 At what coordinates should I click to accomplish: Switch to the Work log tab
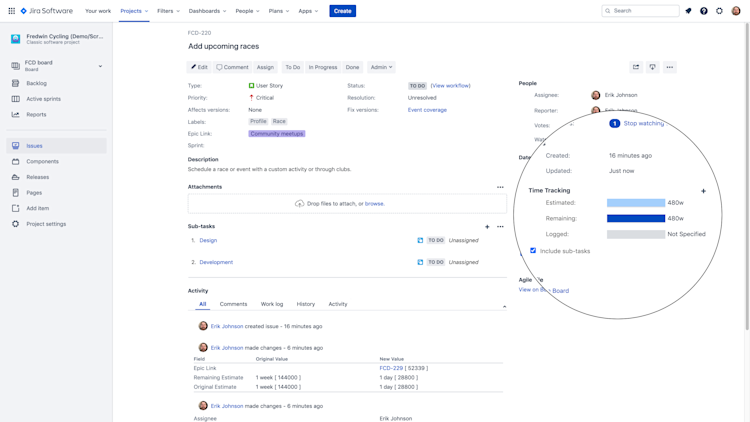pyautogui.click(x=272, y=304)
